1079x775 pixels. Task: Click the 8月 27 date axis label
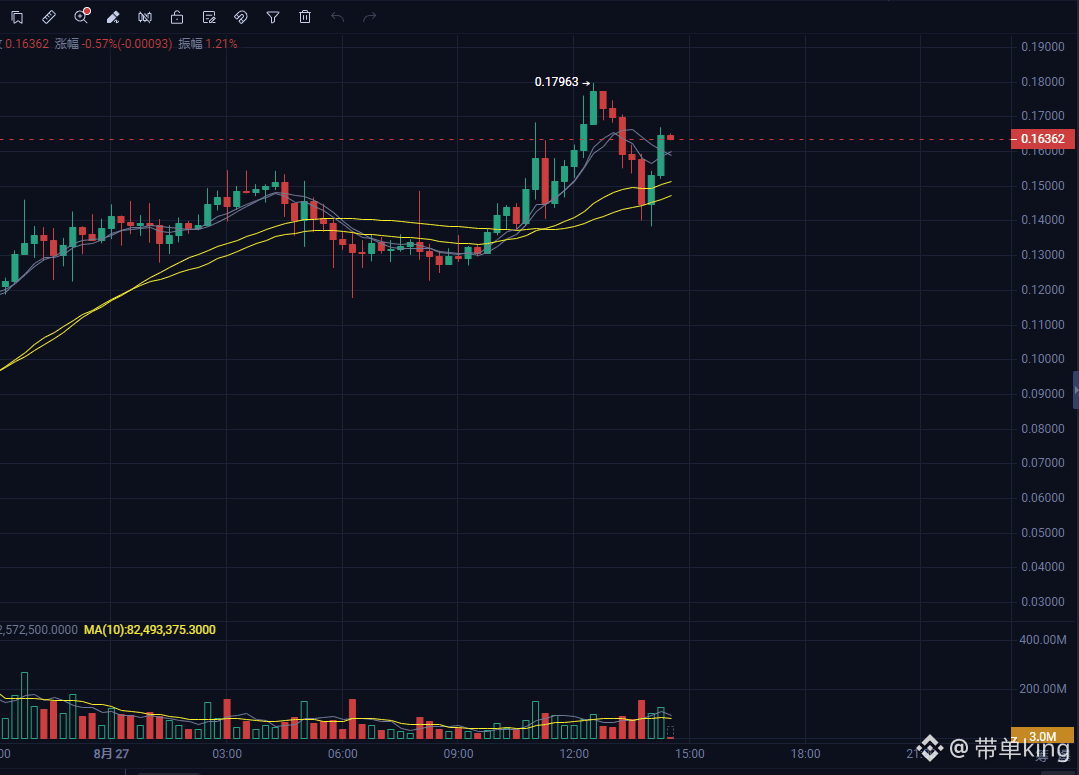(x=111, y=754)
